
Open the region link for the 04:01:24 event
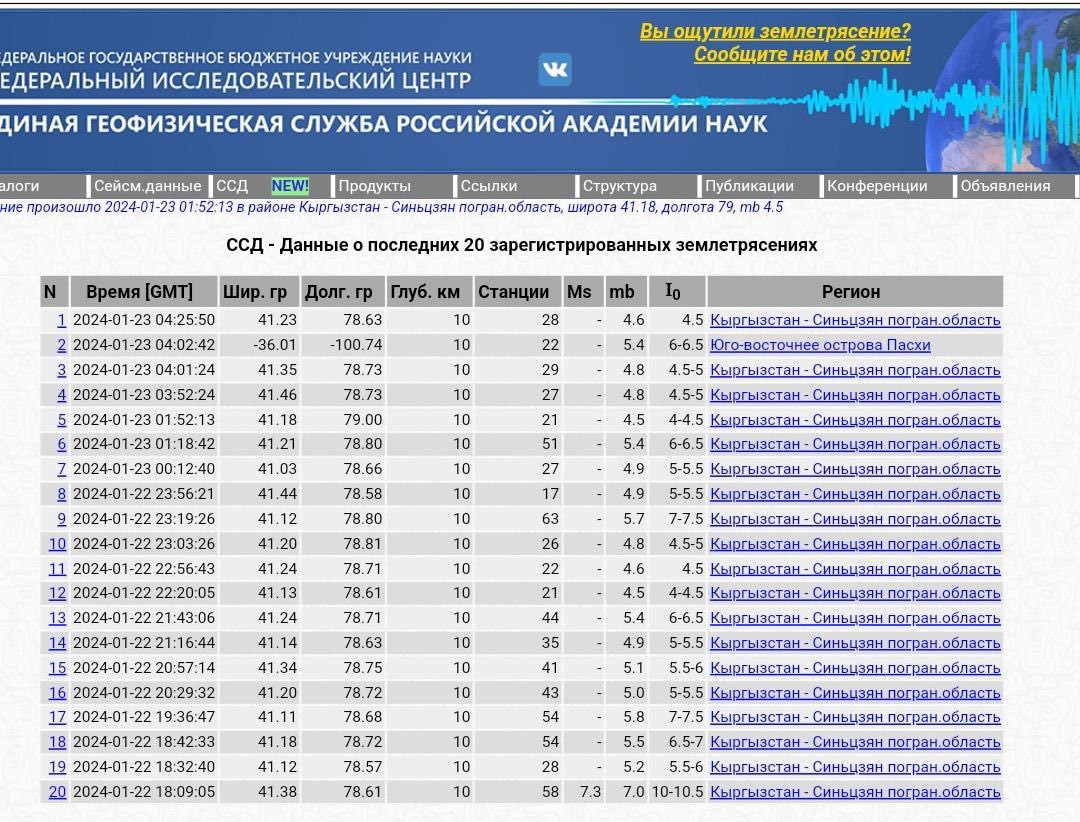point(855,370)
